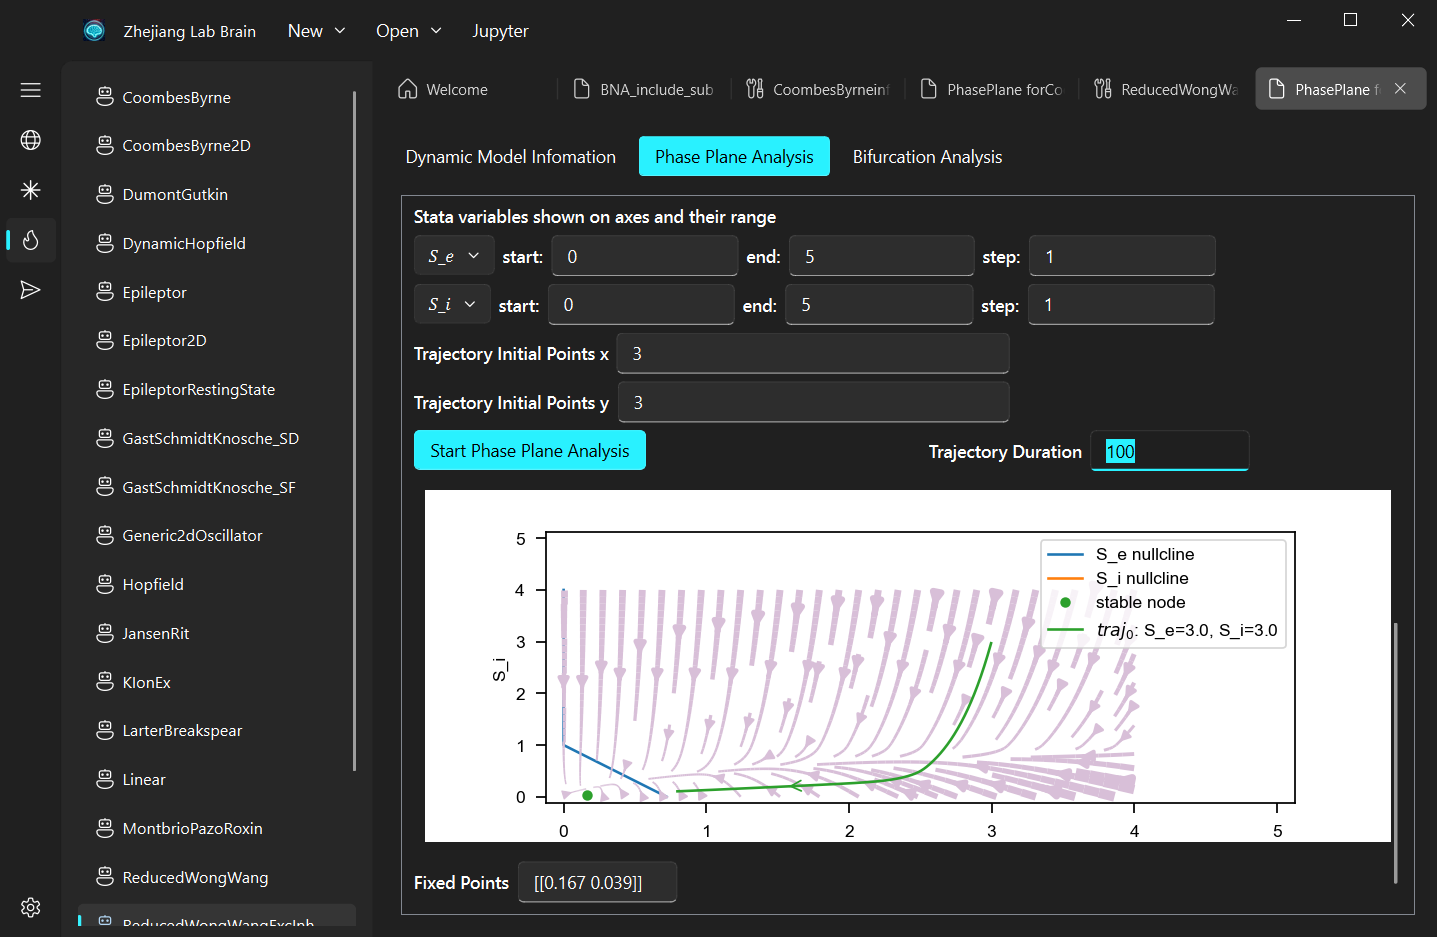Click the Zhejiang Lab Brain logo icon
1437x937 pixels.
tap(94, 31)
